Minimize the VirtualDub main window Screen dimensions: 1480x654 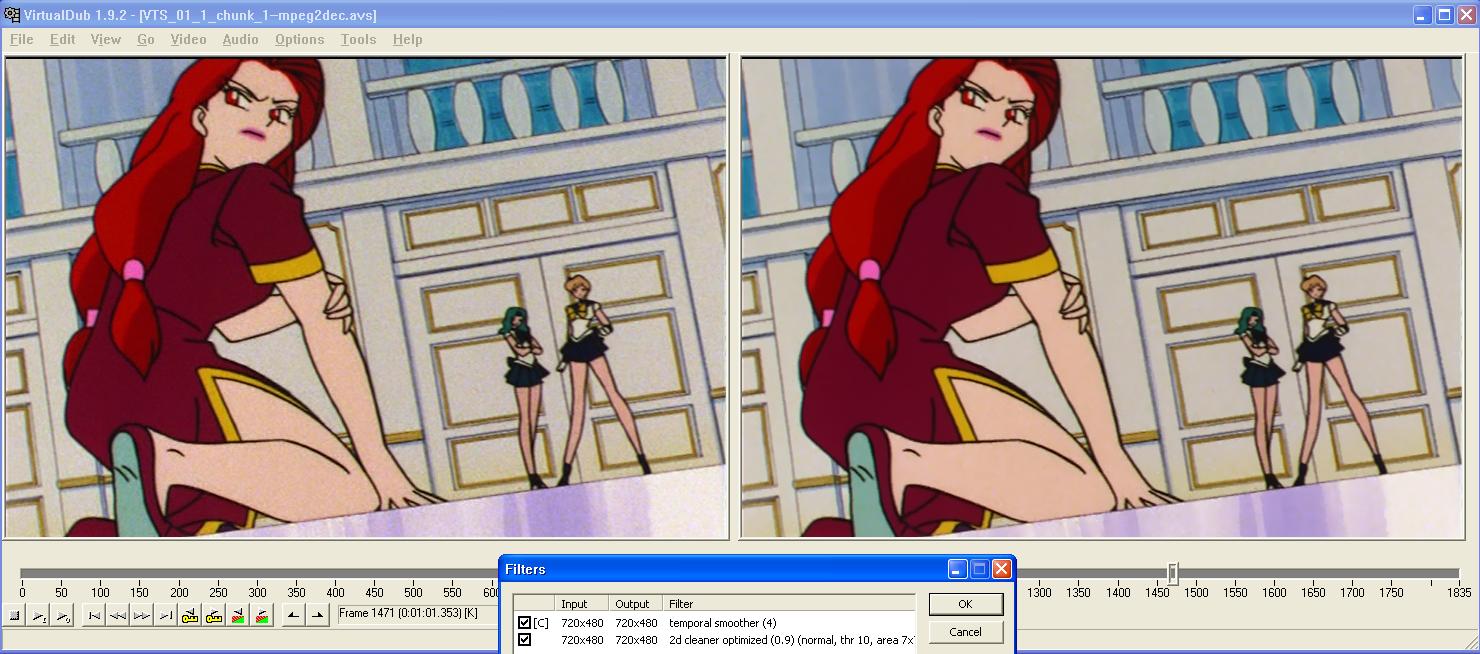pyautogui.click(x=1422, y=15)
